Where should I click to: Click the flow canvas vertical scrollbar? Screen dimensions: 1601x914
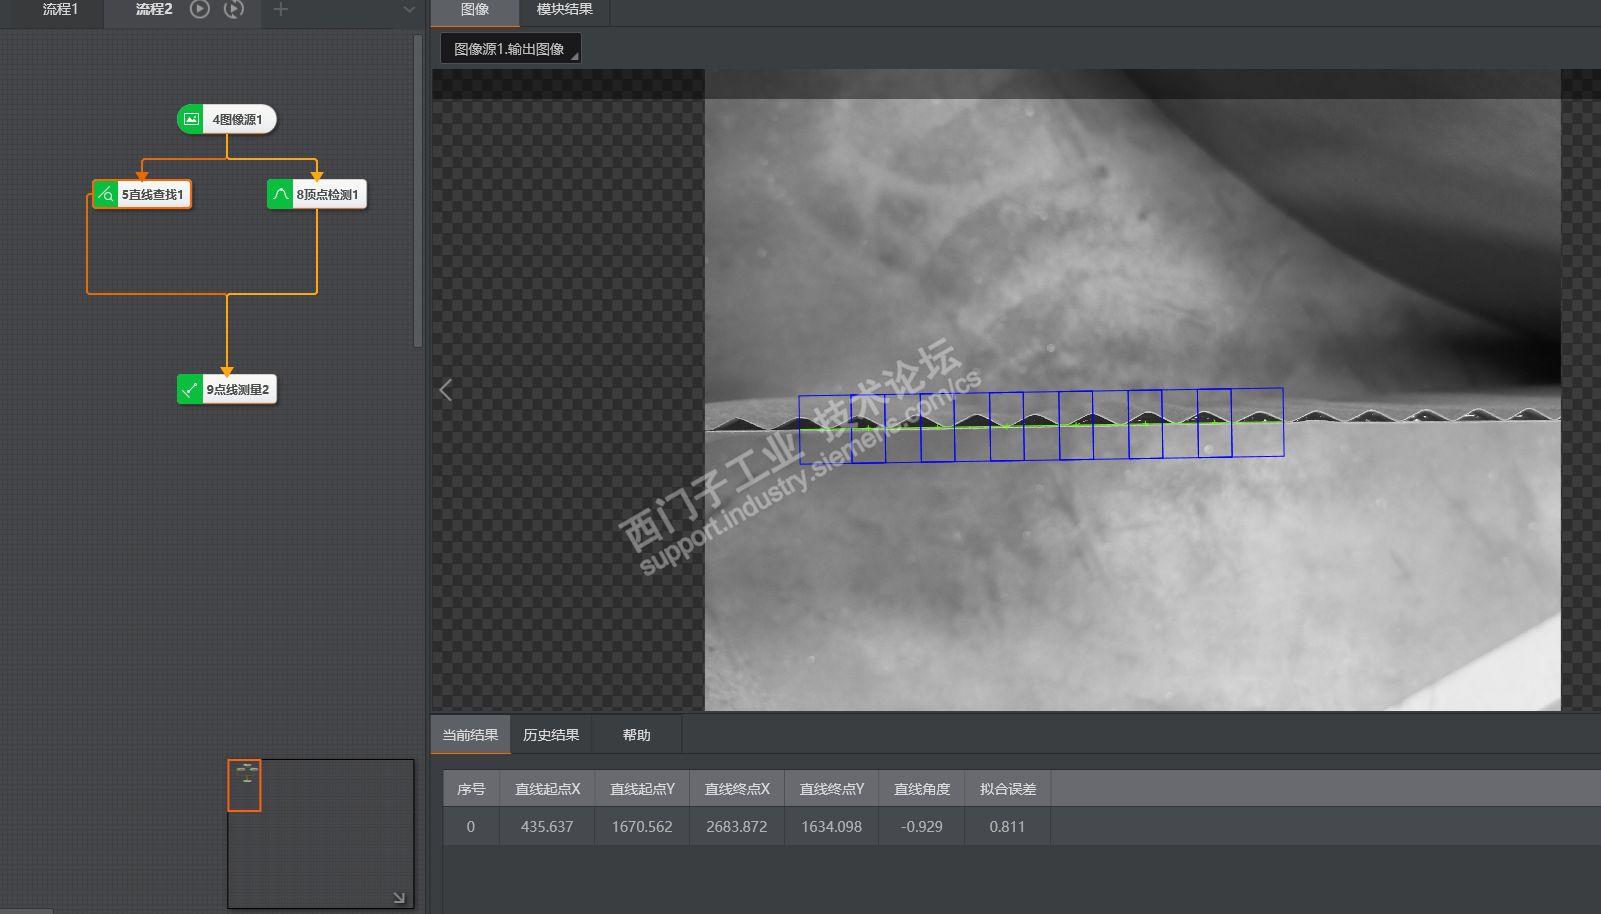(x=418, y=190)
